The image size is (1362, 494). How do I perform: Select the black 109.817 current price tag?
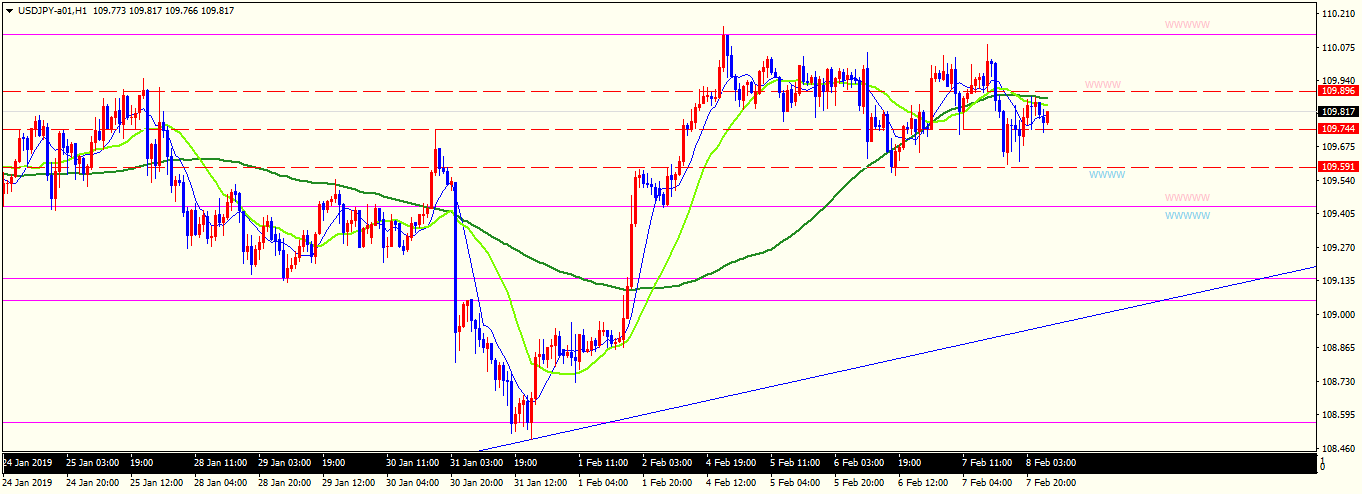click(x=1339, y=112)
